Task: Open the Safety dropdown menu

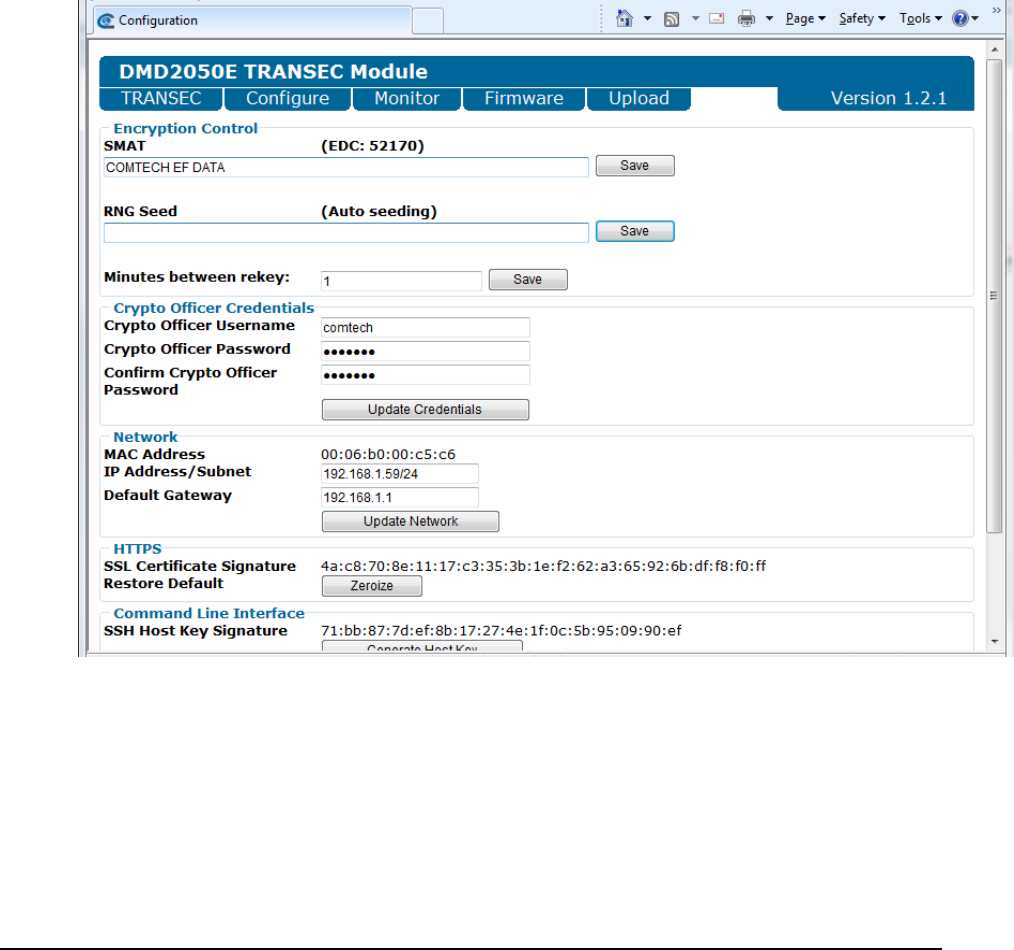Action: 862,19
